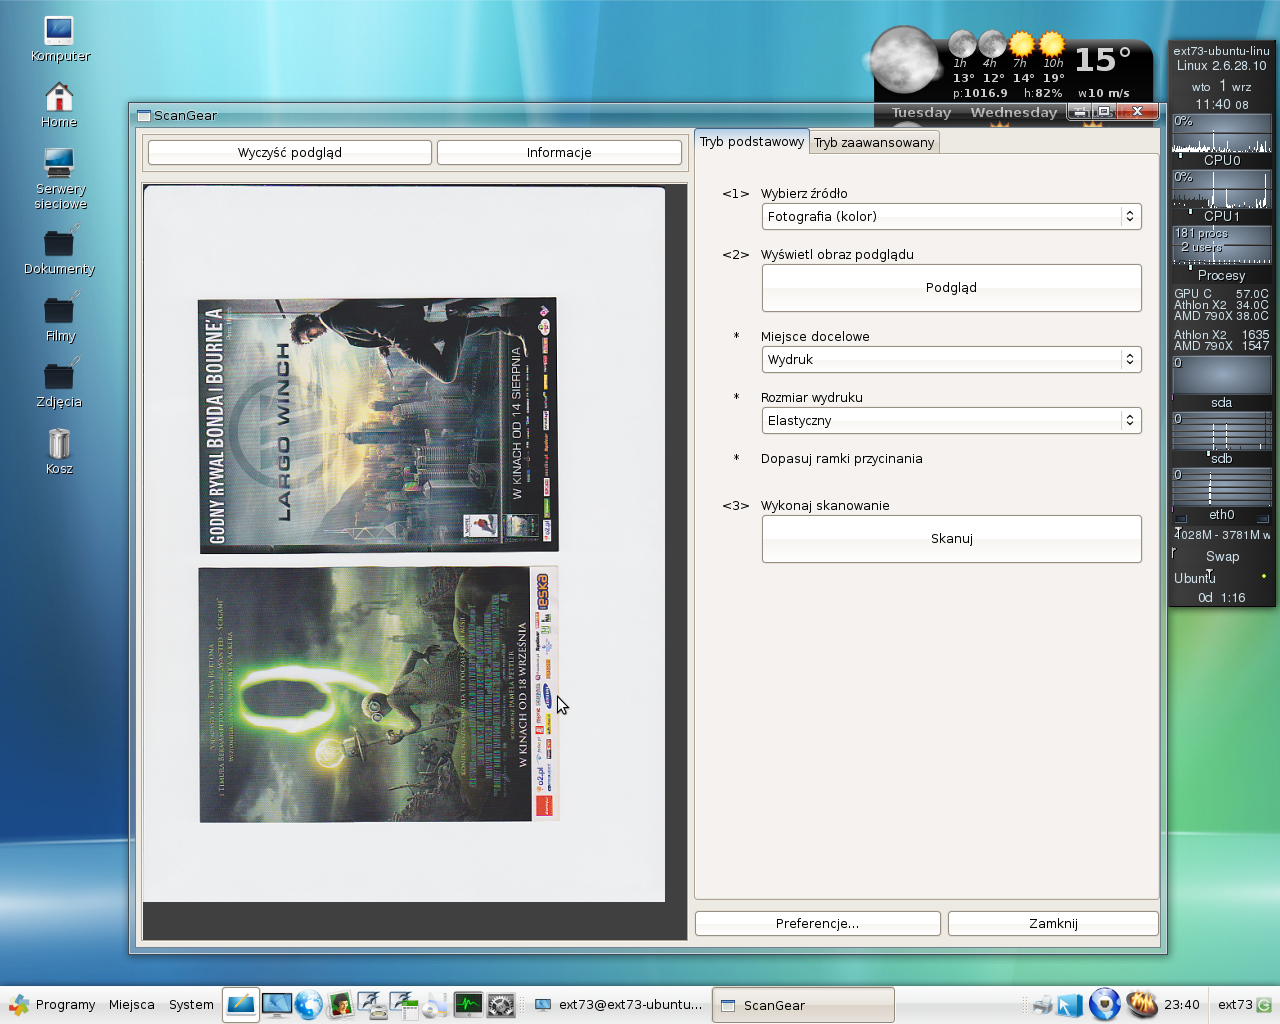
Task: Launch the OpenOffice Writer launcher
Action: pyautogui.click(x=373, y=1005)
